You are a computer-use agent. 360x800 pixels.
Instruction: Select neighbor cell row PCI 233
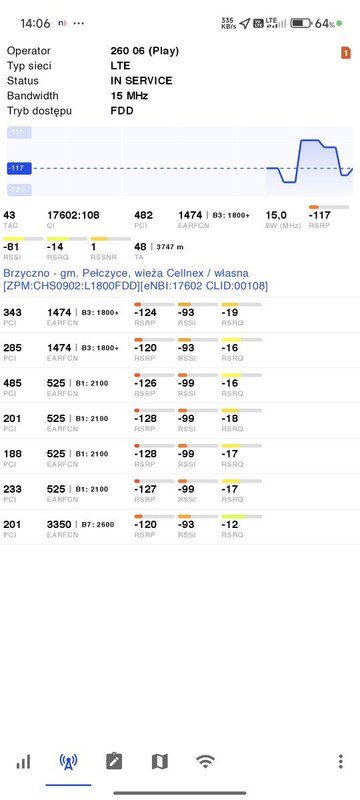(x=180, y=491)
